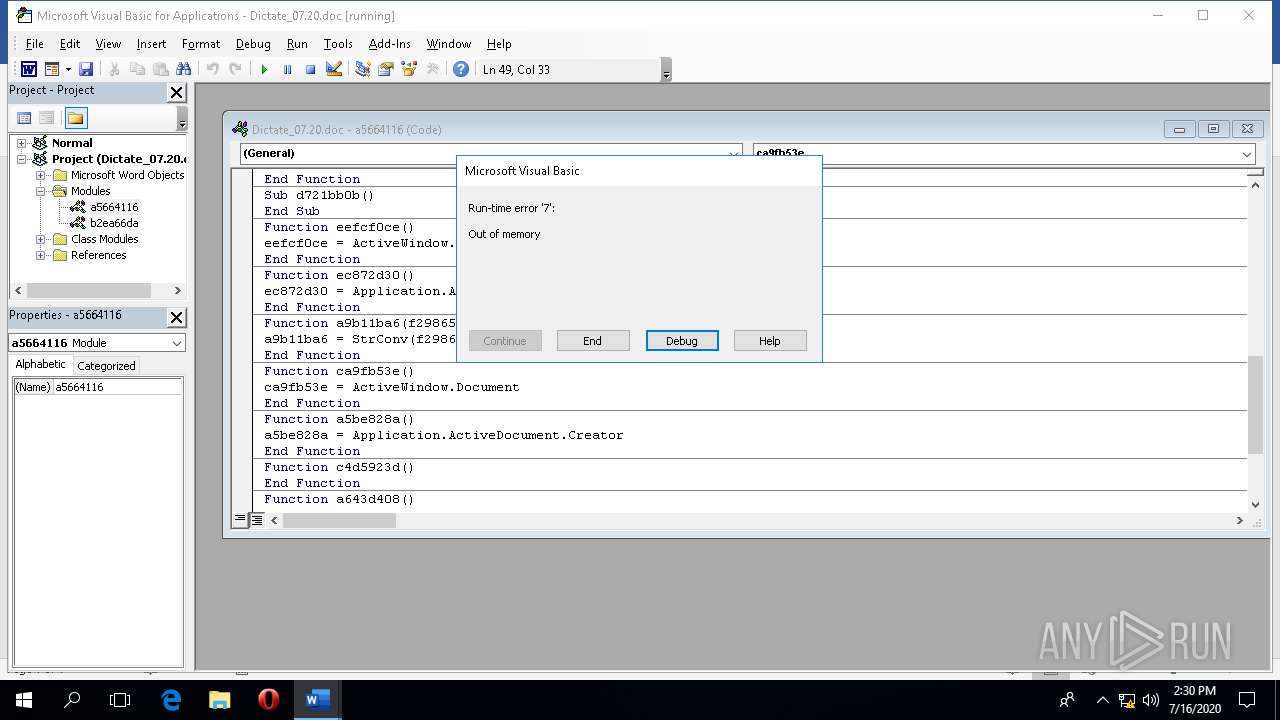Image resolution: width=1280 pixels, height=720 pixels.
Task: Collapse the Project (Dictate_07.20 node
Action: tap(22, 159)
